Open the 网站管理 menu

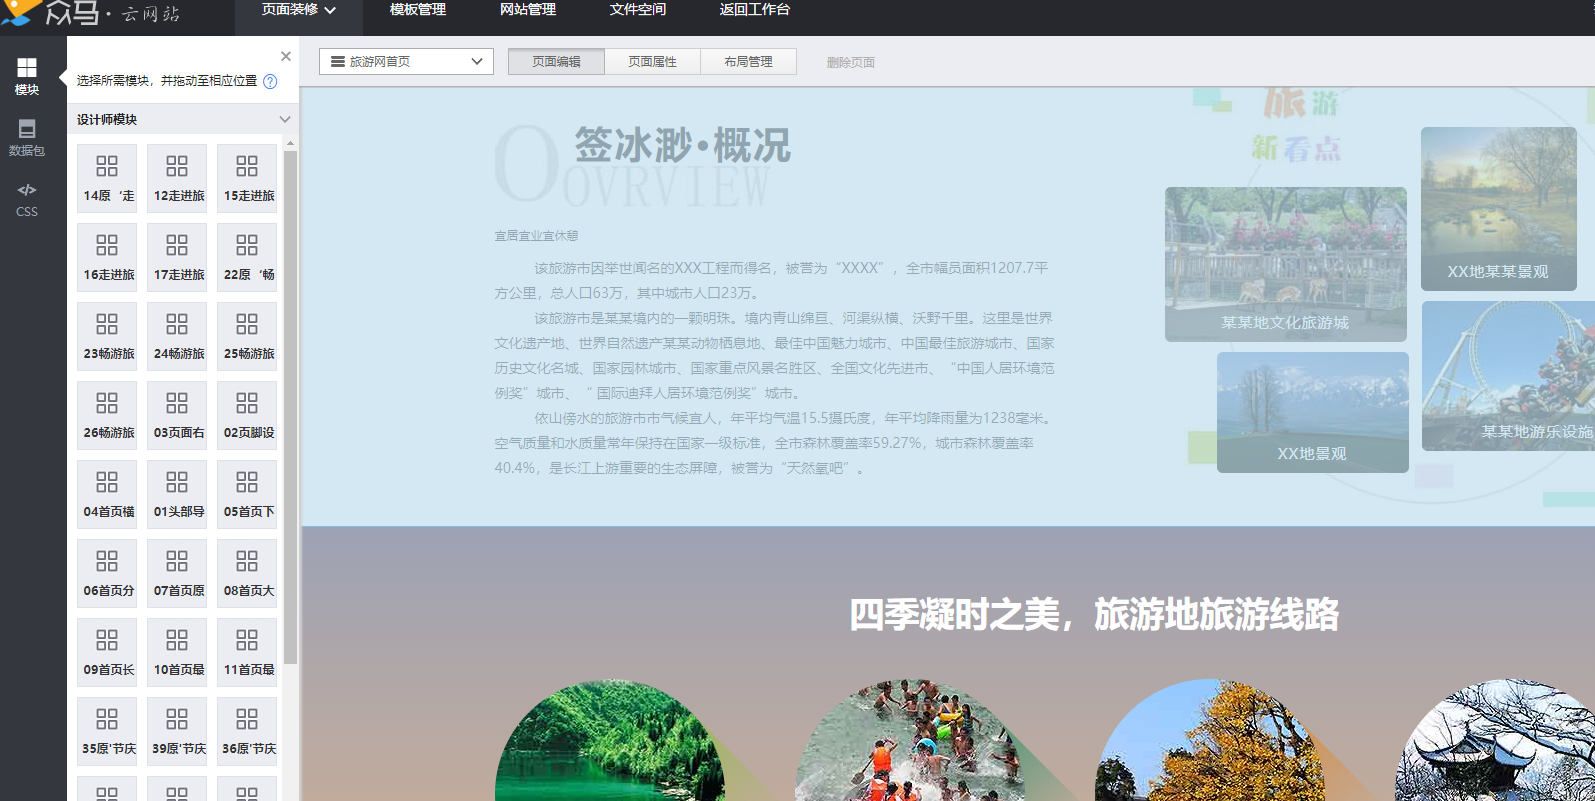[528, 10]
